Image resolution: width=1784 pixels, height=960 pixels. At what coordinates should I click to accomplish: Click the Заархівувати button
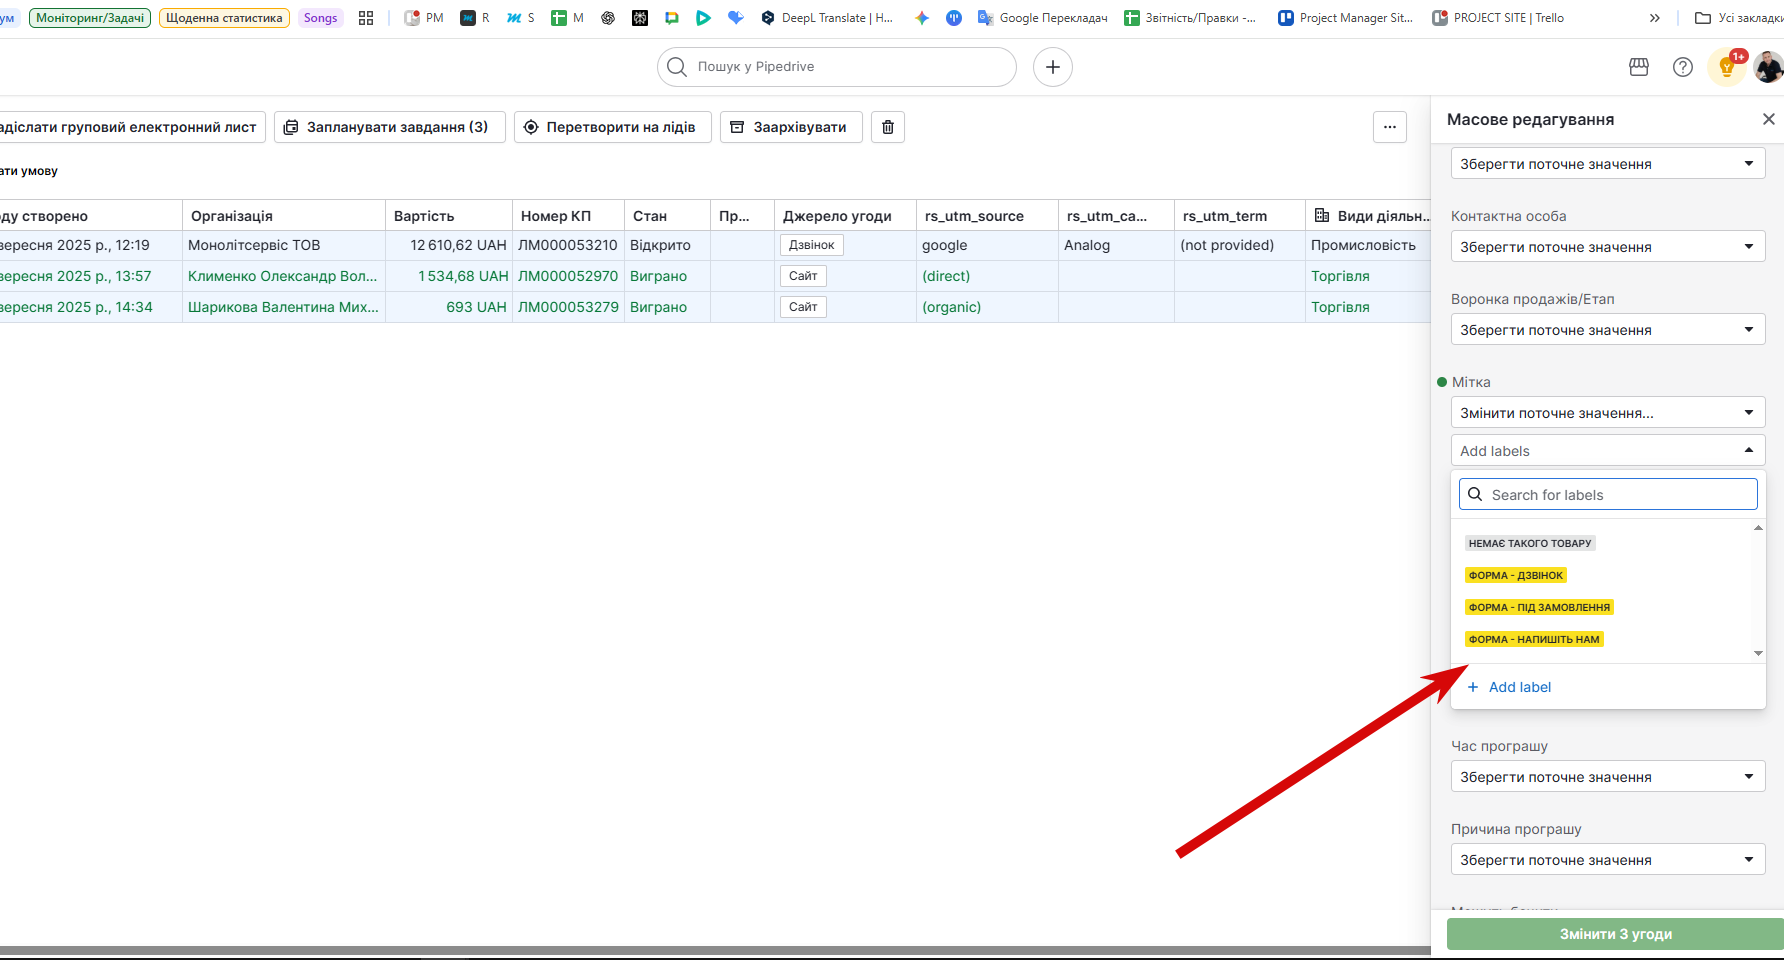(791, 127)
